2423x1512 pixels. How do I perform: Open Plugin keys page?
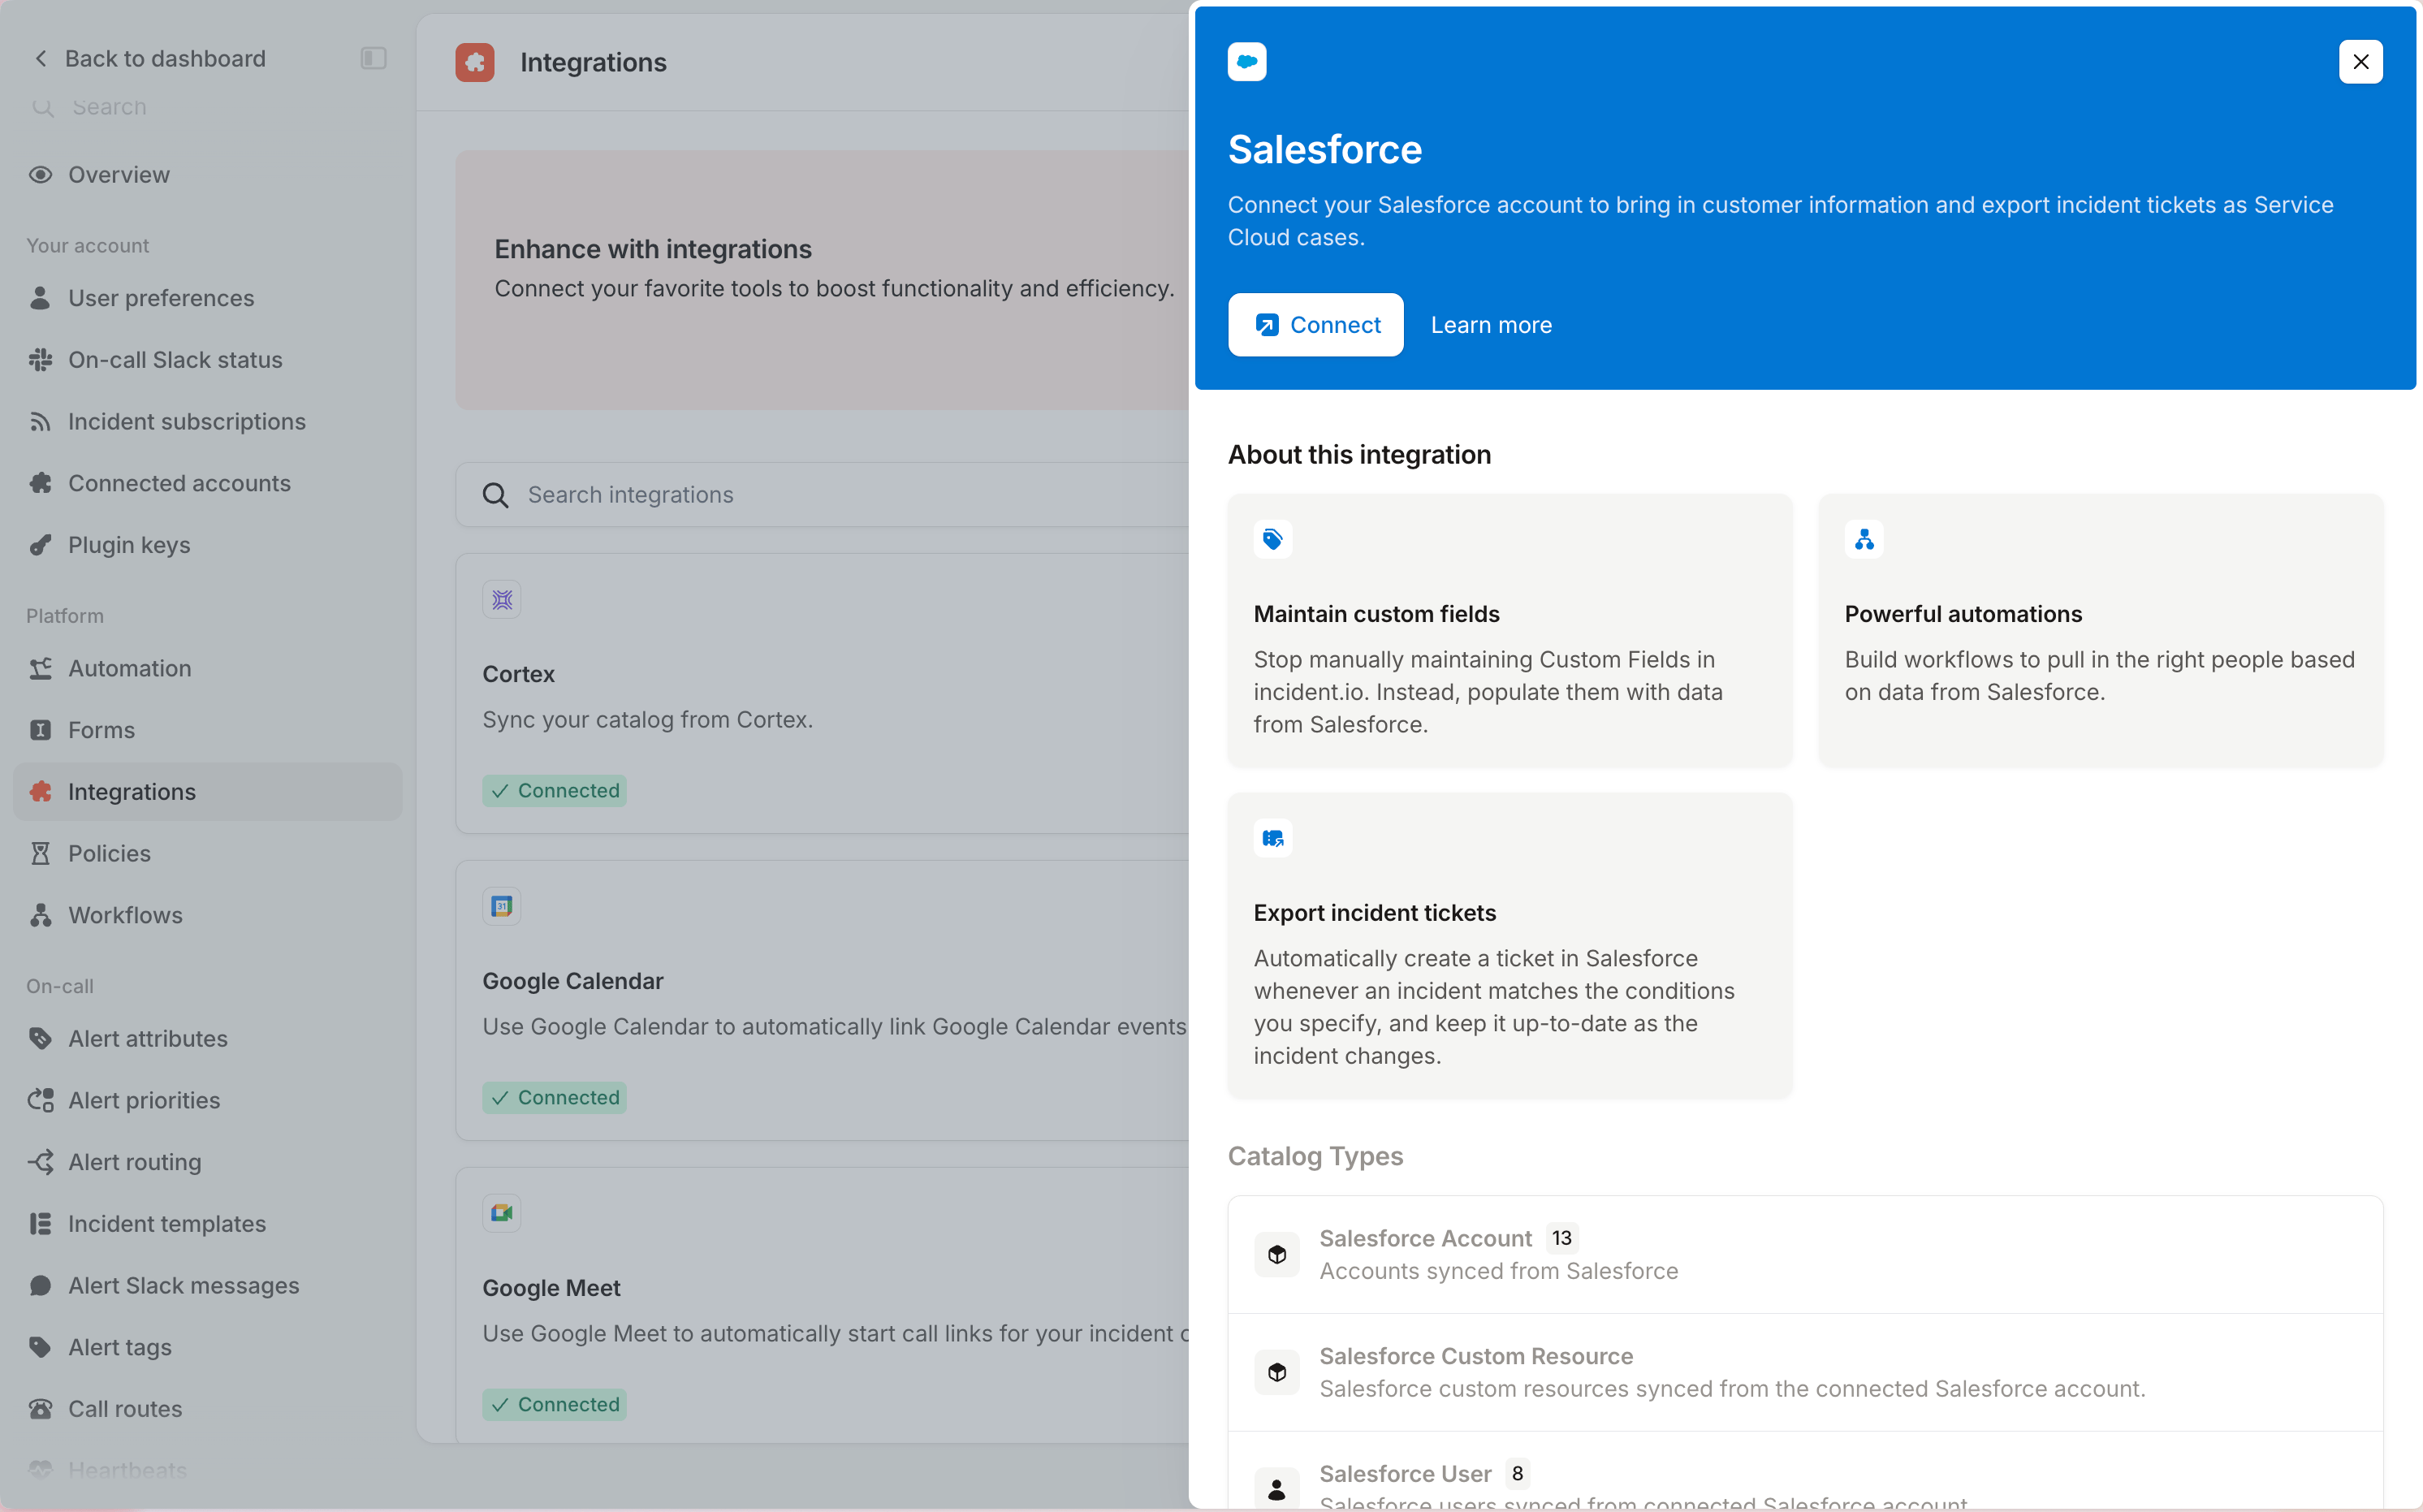(x=207, y=545)
